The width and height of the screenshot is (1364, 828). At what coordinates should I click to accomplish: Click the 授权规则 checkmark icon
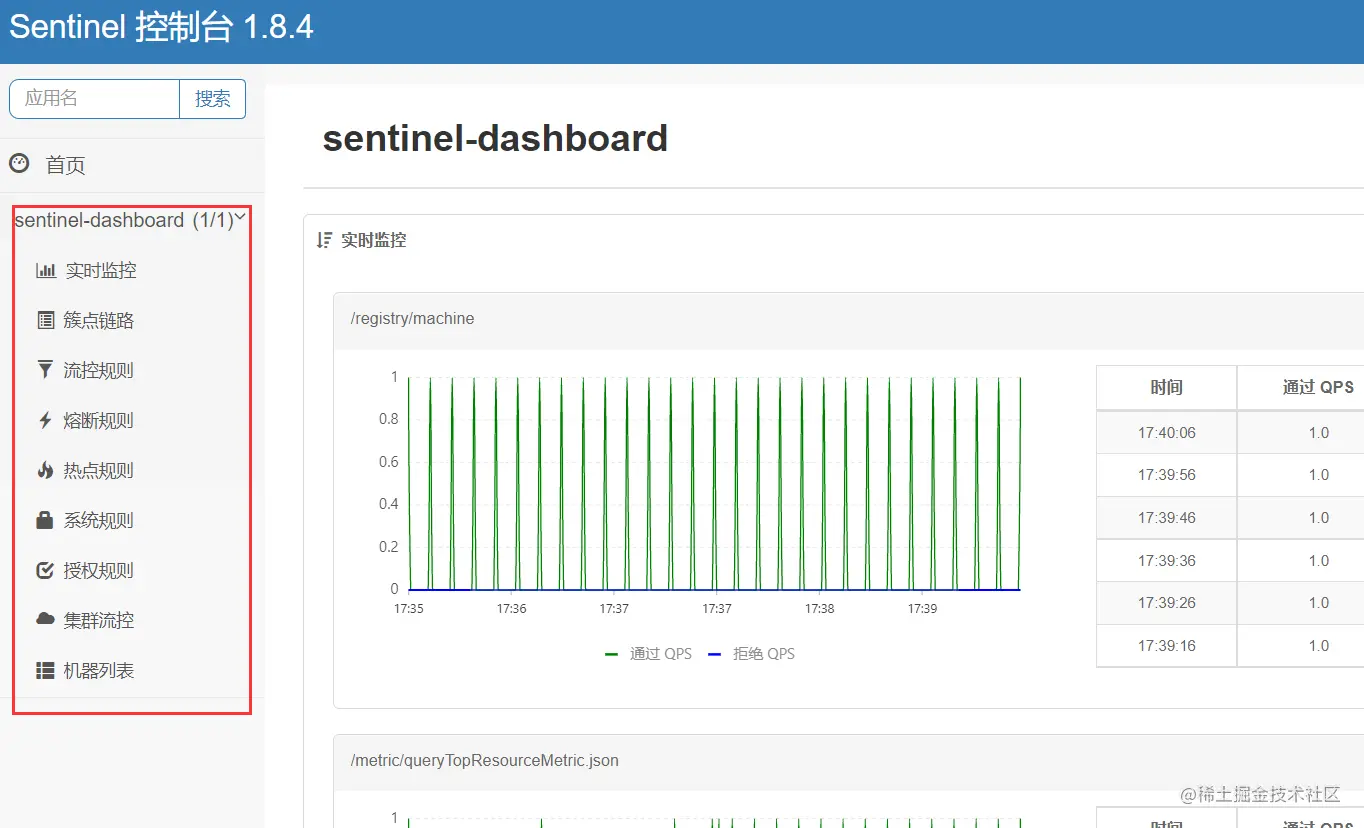point(45,570)
